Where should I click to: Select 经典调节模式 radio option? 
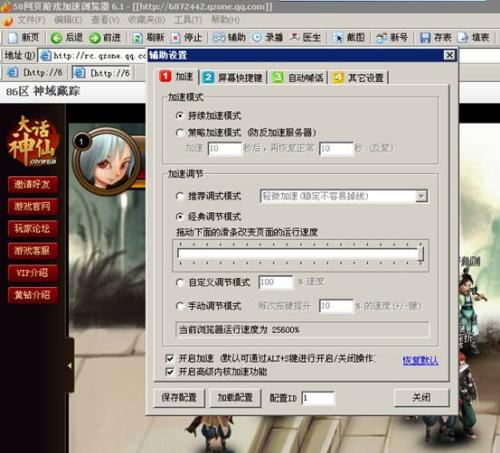(x=180, y=217)
